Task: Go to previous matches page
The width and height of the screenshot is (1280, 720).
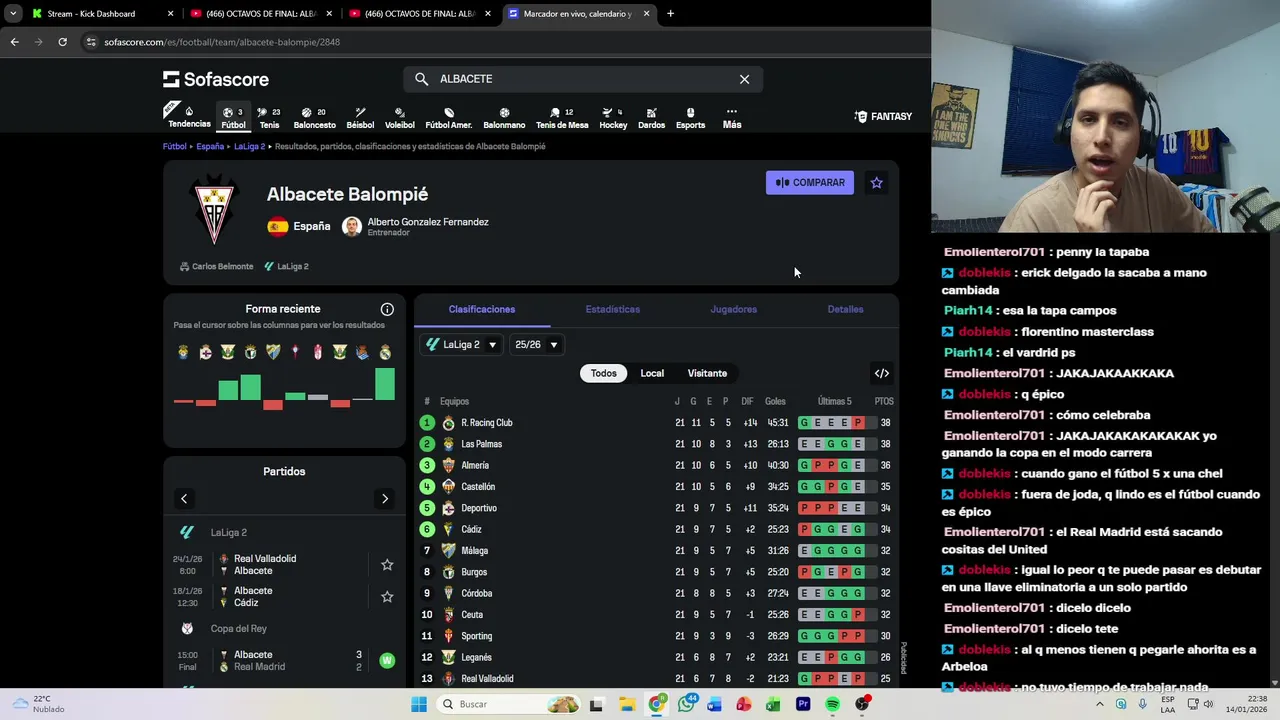Action: pyautogui.click(x=184, y=499)
